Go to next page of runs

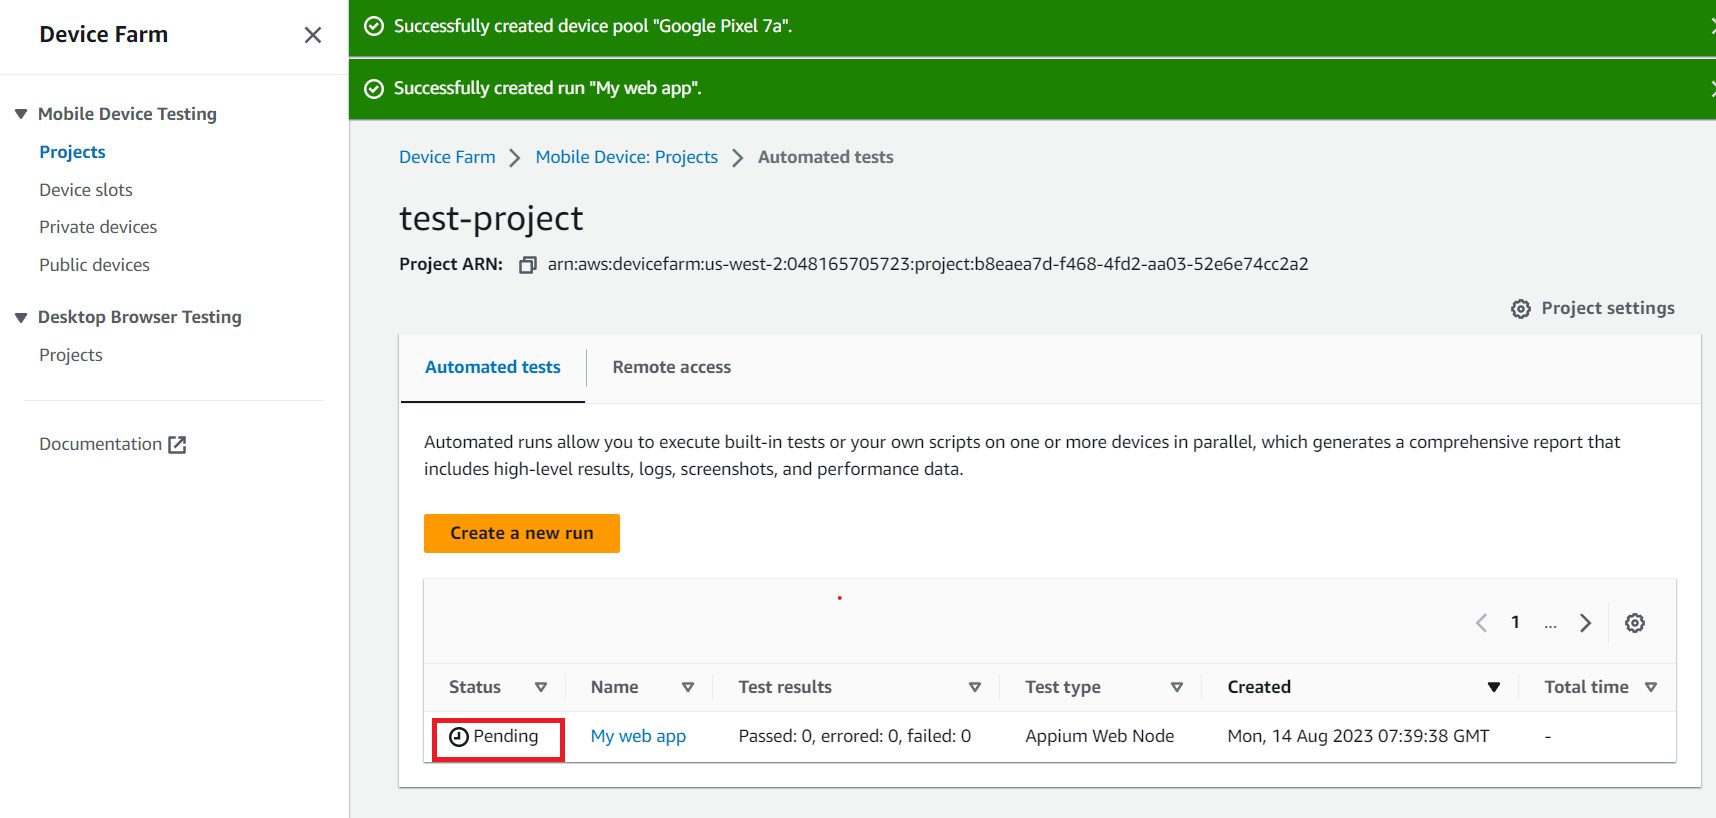(1585, 623)
